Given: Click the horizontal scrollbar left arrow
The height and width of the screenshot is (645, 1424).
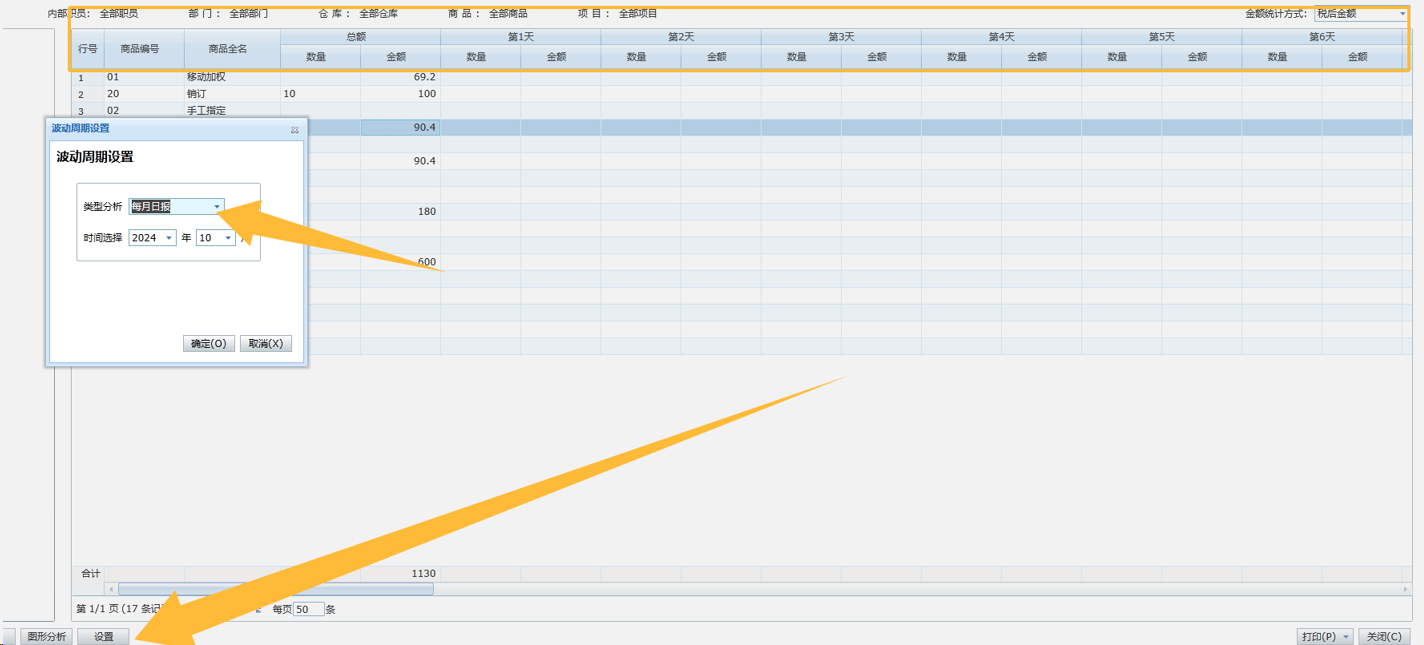Looking at the screenshot, I should pyautogui.click(x=111, y=590).
